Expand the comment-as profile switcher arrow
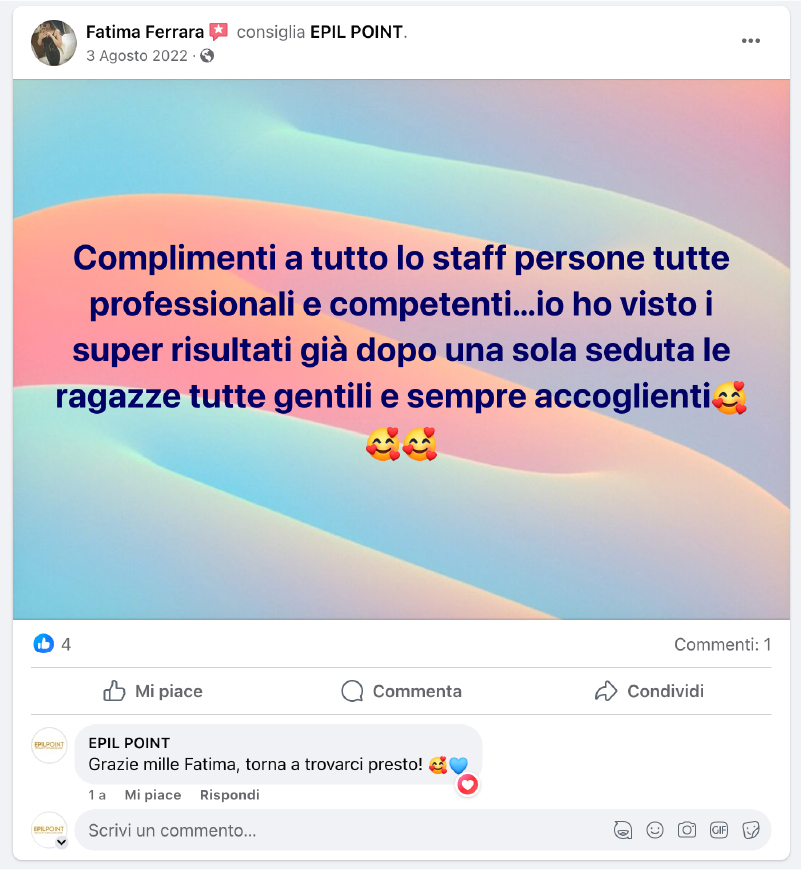This screenshot has height=870, width=801. (62, 842)
